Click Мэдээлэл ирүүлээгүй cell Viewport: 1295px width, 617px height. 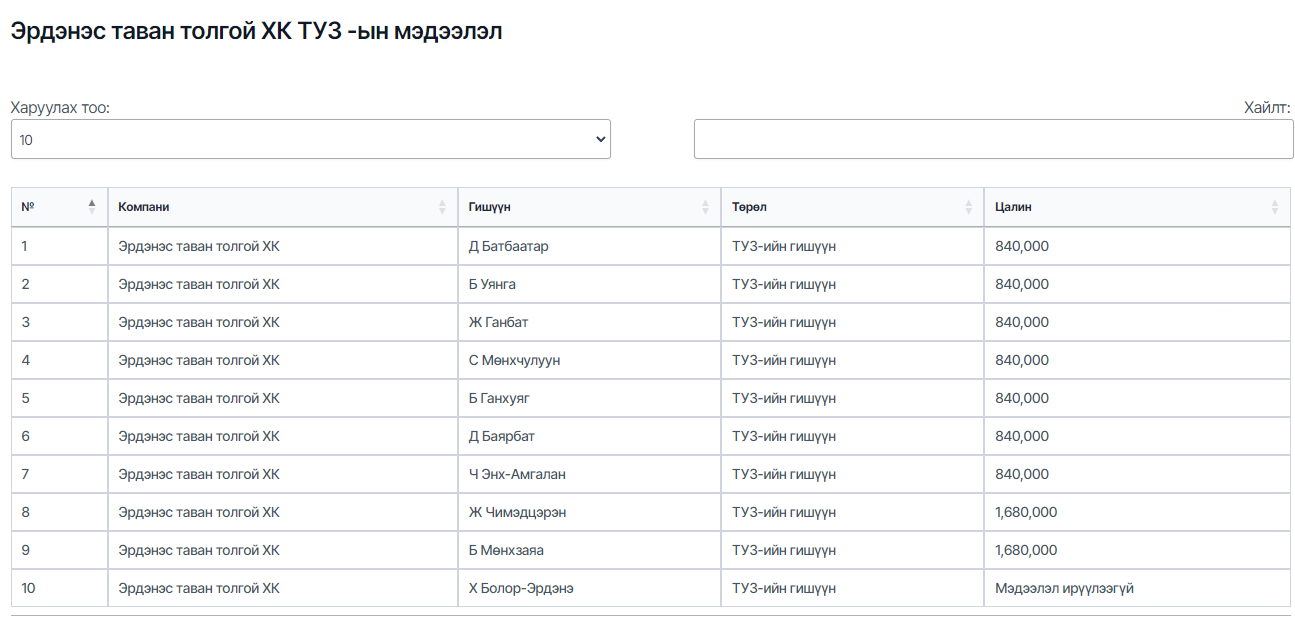click(x=1137, y=588)
